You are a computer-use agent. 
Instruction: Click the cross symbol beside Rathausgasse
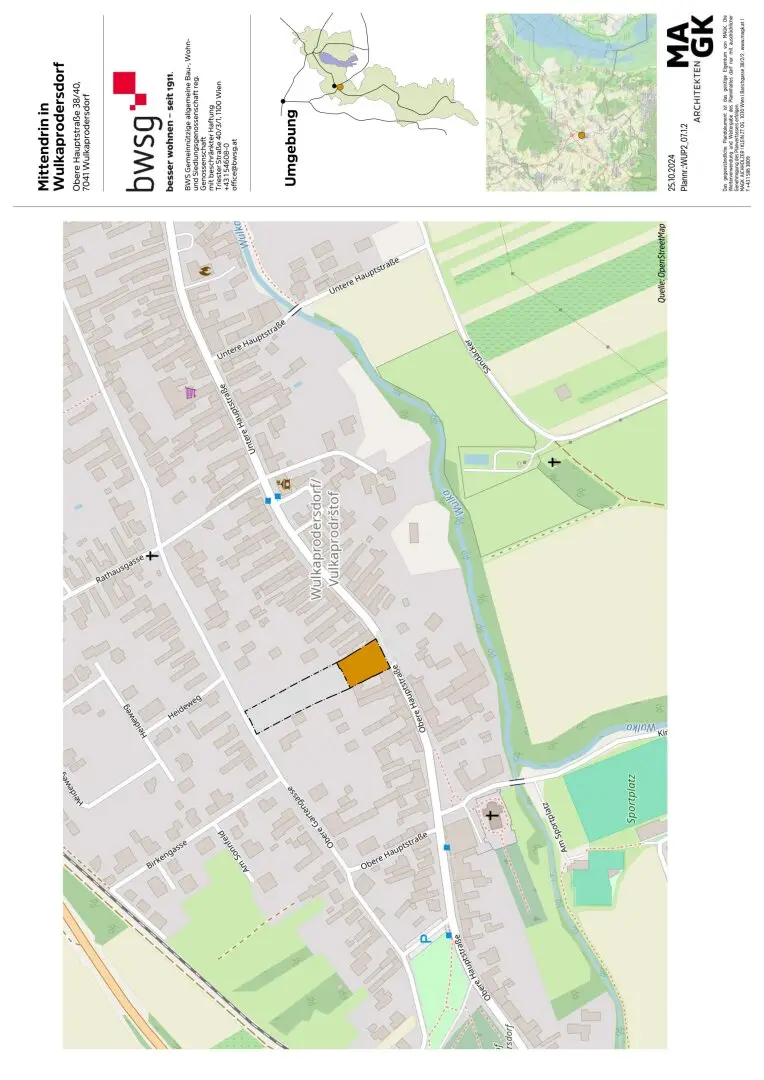151,554
